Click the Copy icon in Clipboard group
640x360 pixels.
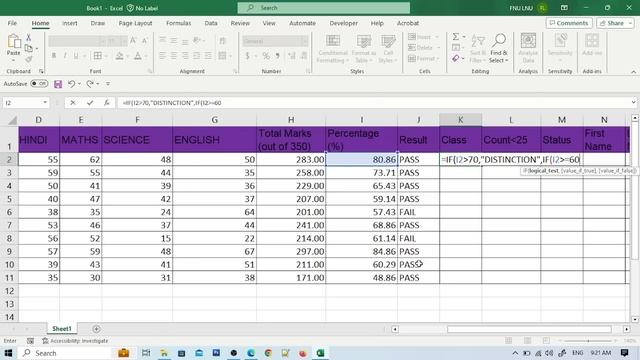coord(29,49)
